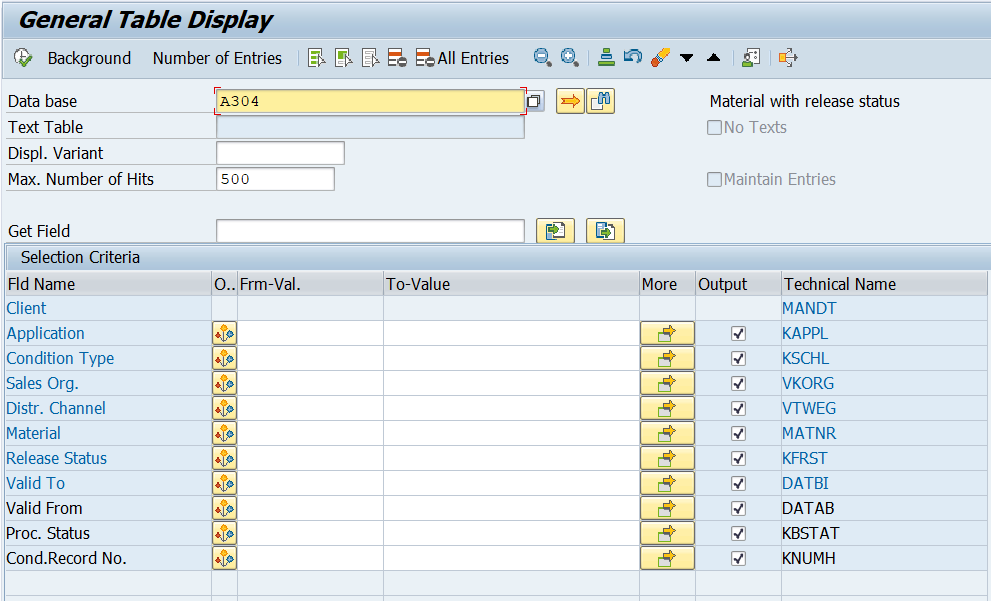991x601 pixels.
Task: Click the orange export arrow icon
Action: pyautogui.click(x=788, y=58)
